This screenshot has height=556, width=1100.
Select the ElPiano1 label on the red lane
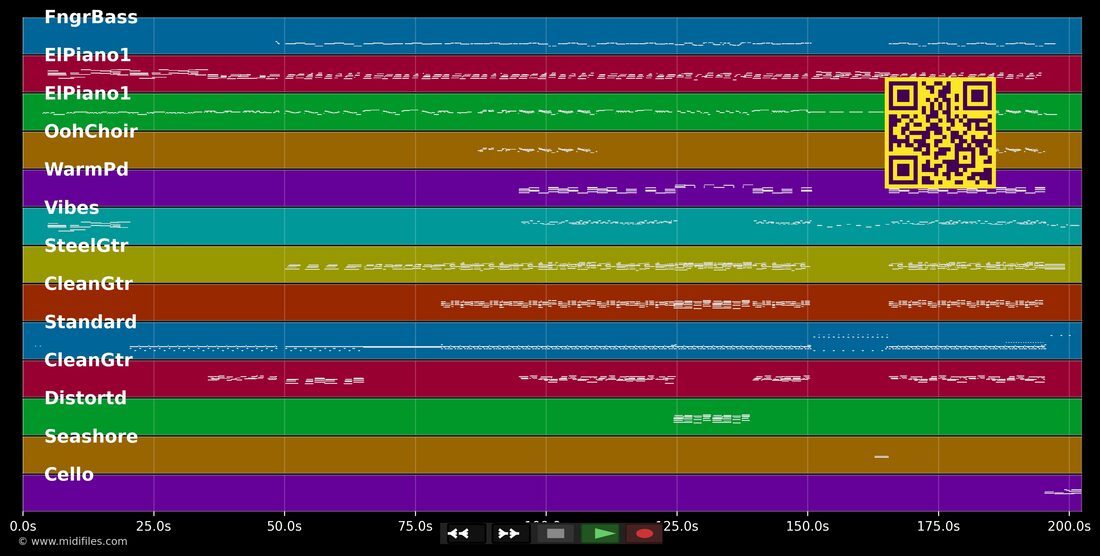[x=87, y=55]
